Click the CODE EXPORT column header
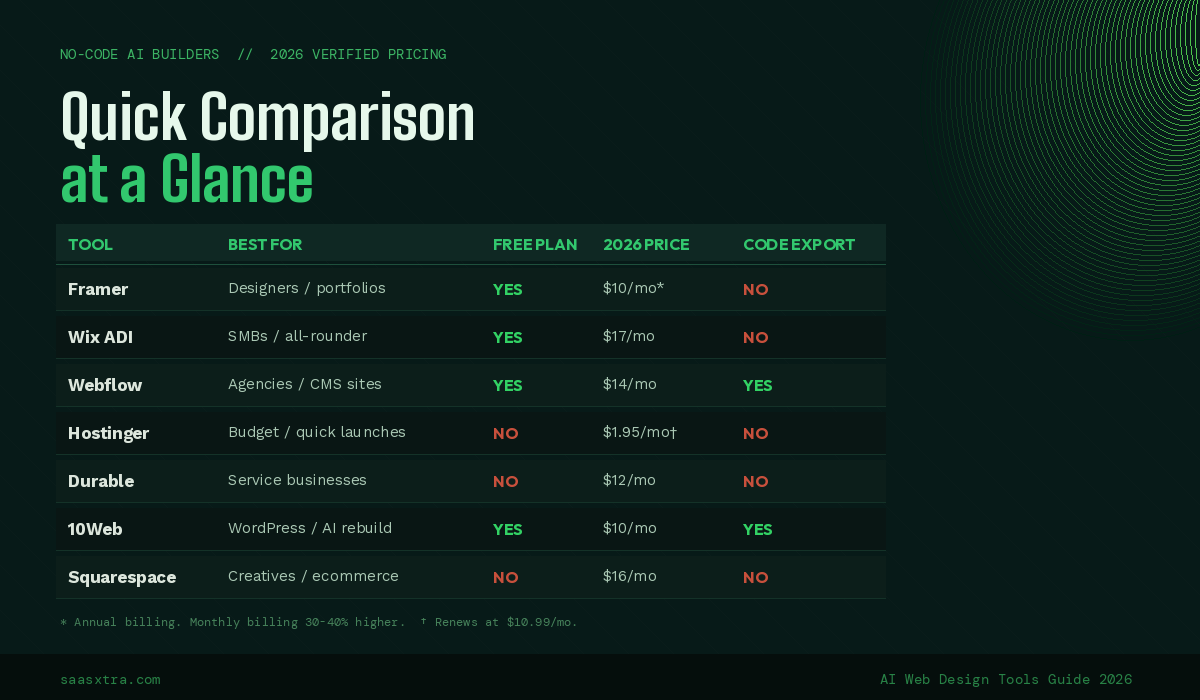The width and height of the screenshot is (1200, 700). coord(799,245)
